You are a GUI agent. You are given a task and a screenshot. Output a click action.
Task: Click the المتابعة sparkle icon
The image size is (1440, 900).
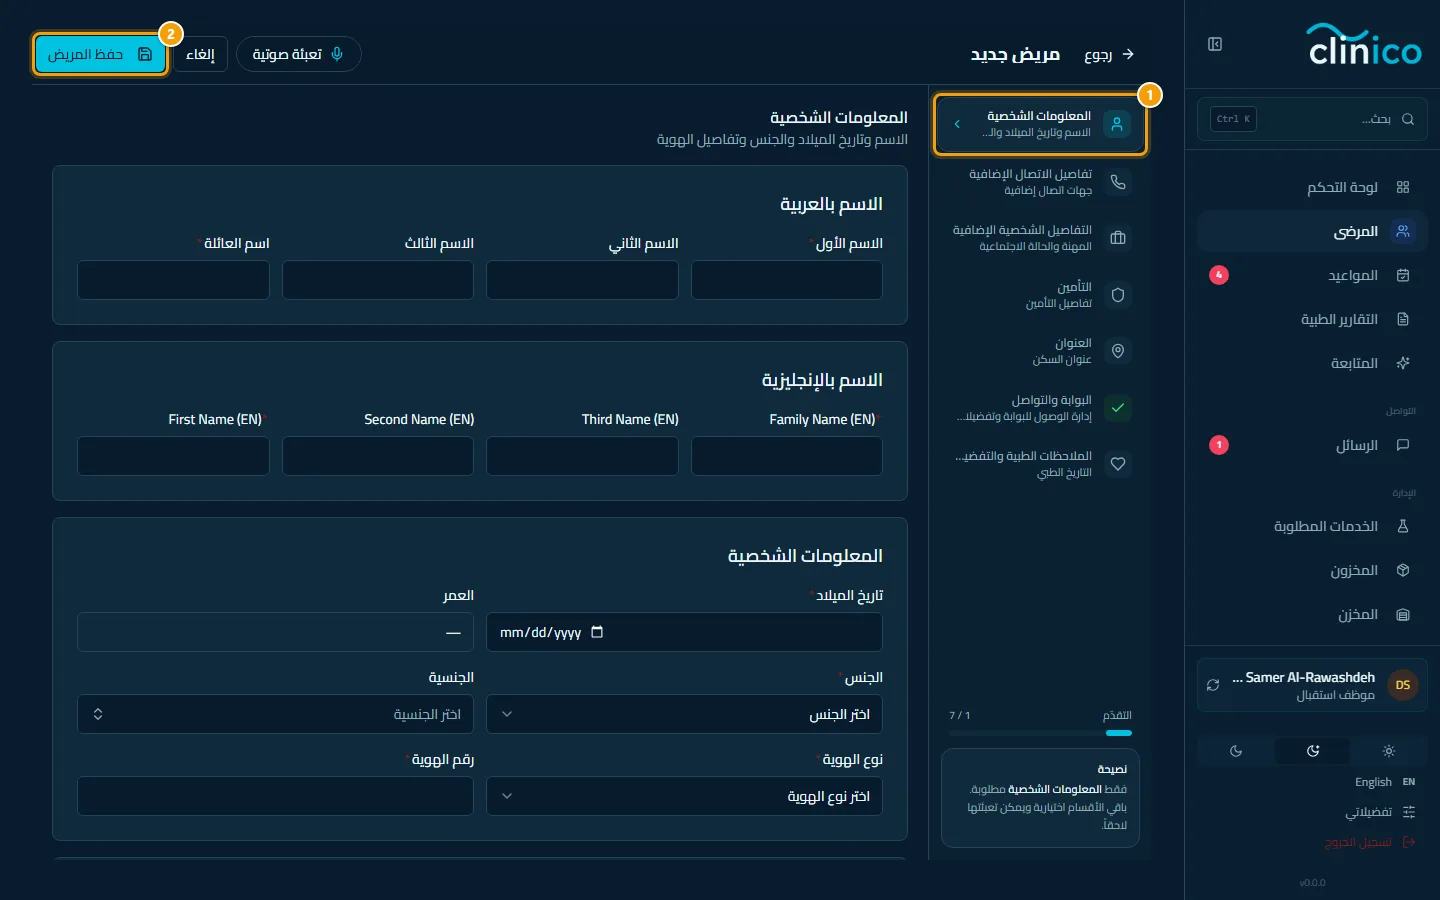pos(1403,363)
